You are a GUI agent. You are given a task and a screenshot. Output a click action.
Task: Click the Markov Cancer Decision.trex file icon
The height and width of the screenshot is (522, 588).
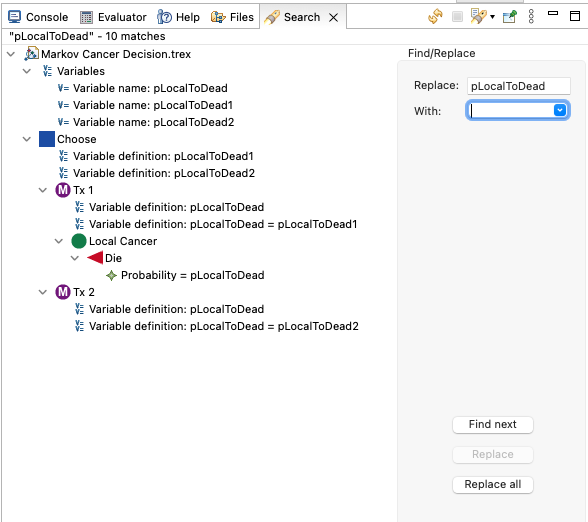pyautogui.click(x=31, y=54)
